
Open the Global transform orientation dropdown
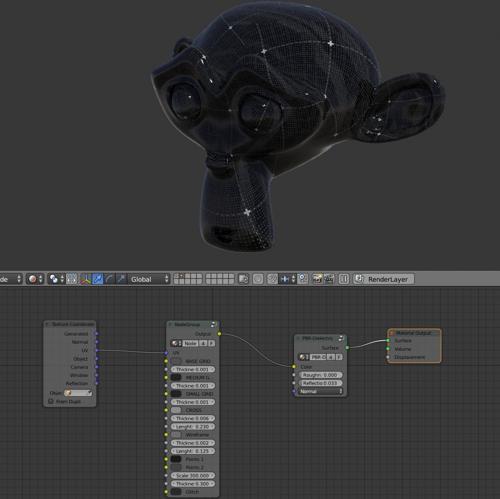click(x=149, y=279)
